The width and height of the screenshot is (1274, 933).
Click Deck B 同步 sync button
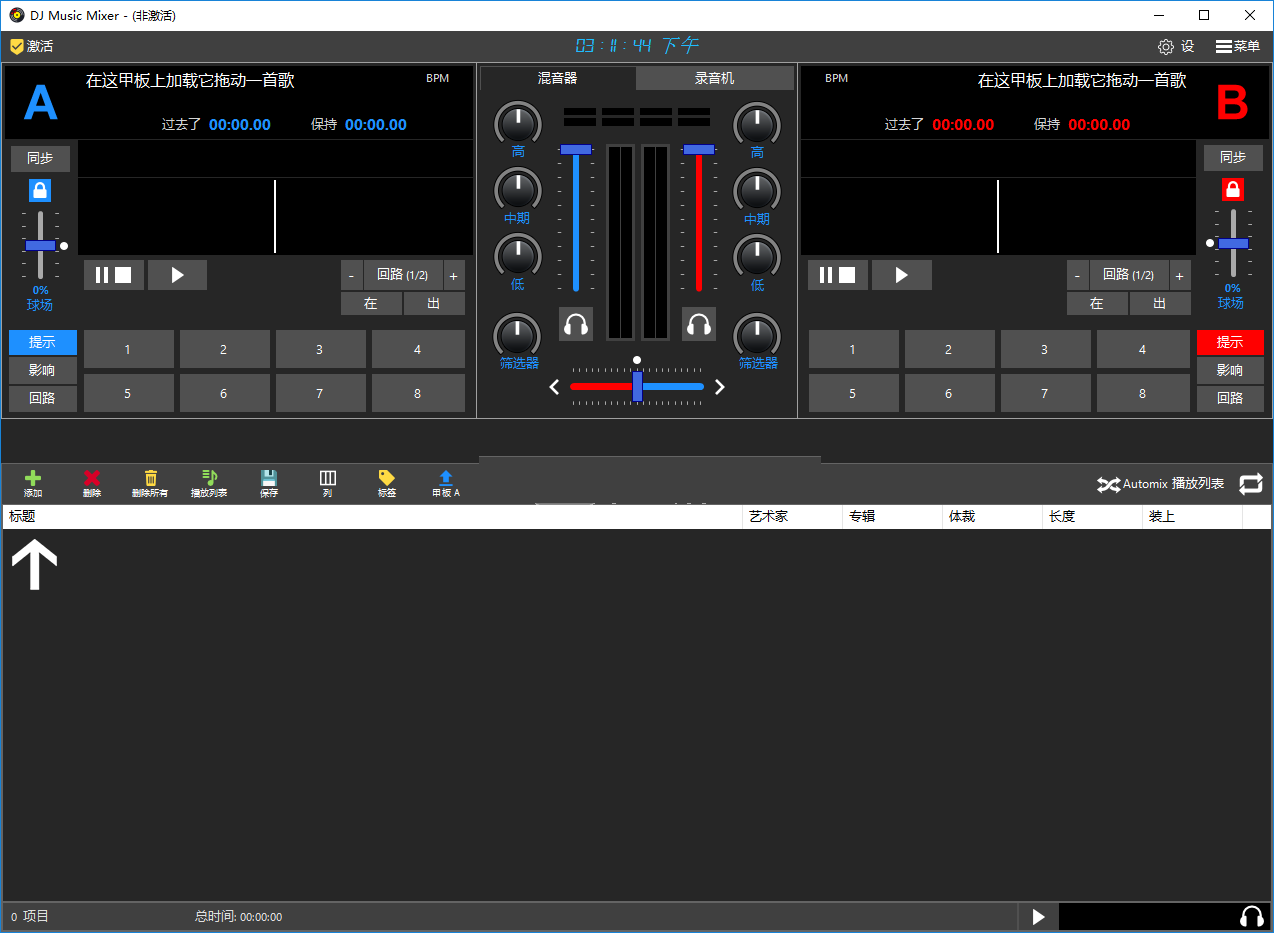[1233, 157]
